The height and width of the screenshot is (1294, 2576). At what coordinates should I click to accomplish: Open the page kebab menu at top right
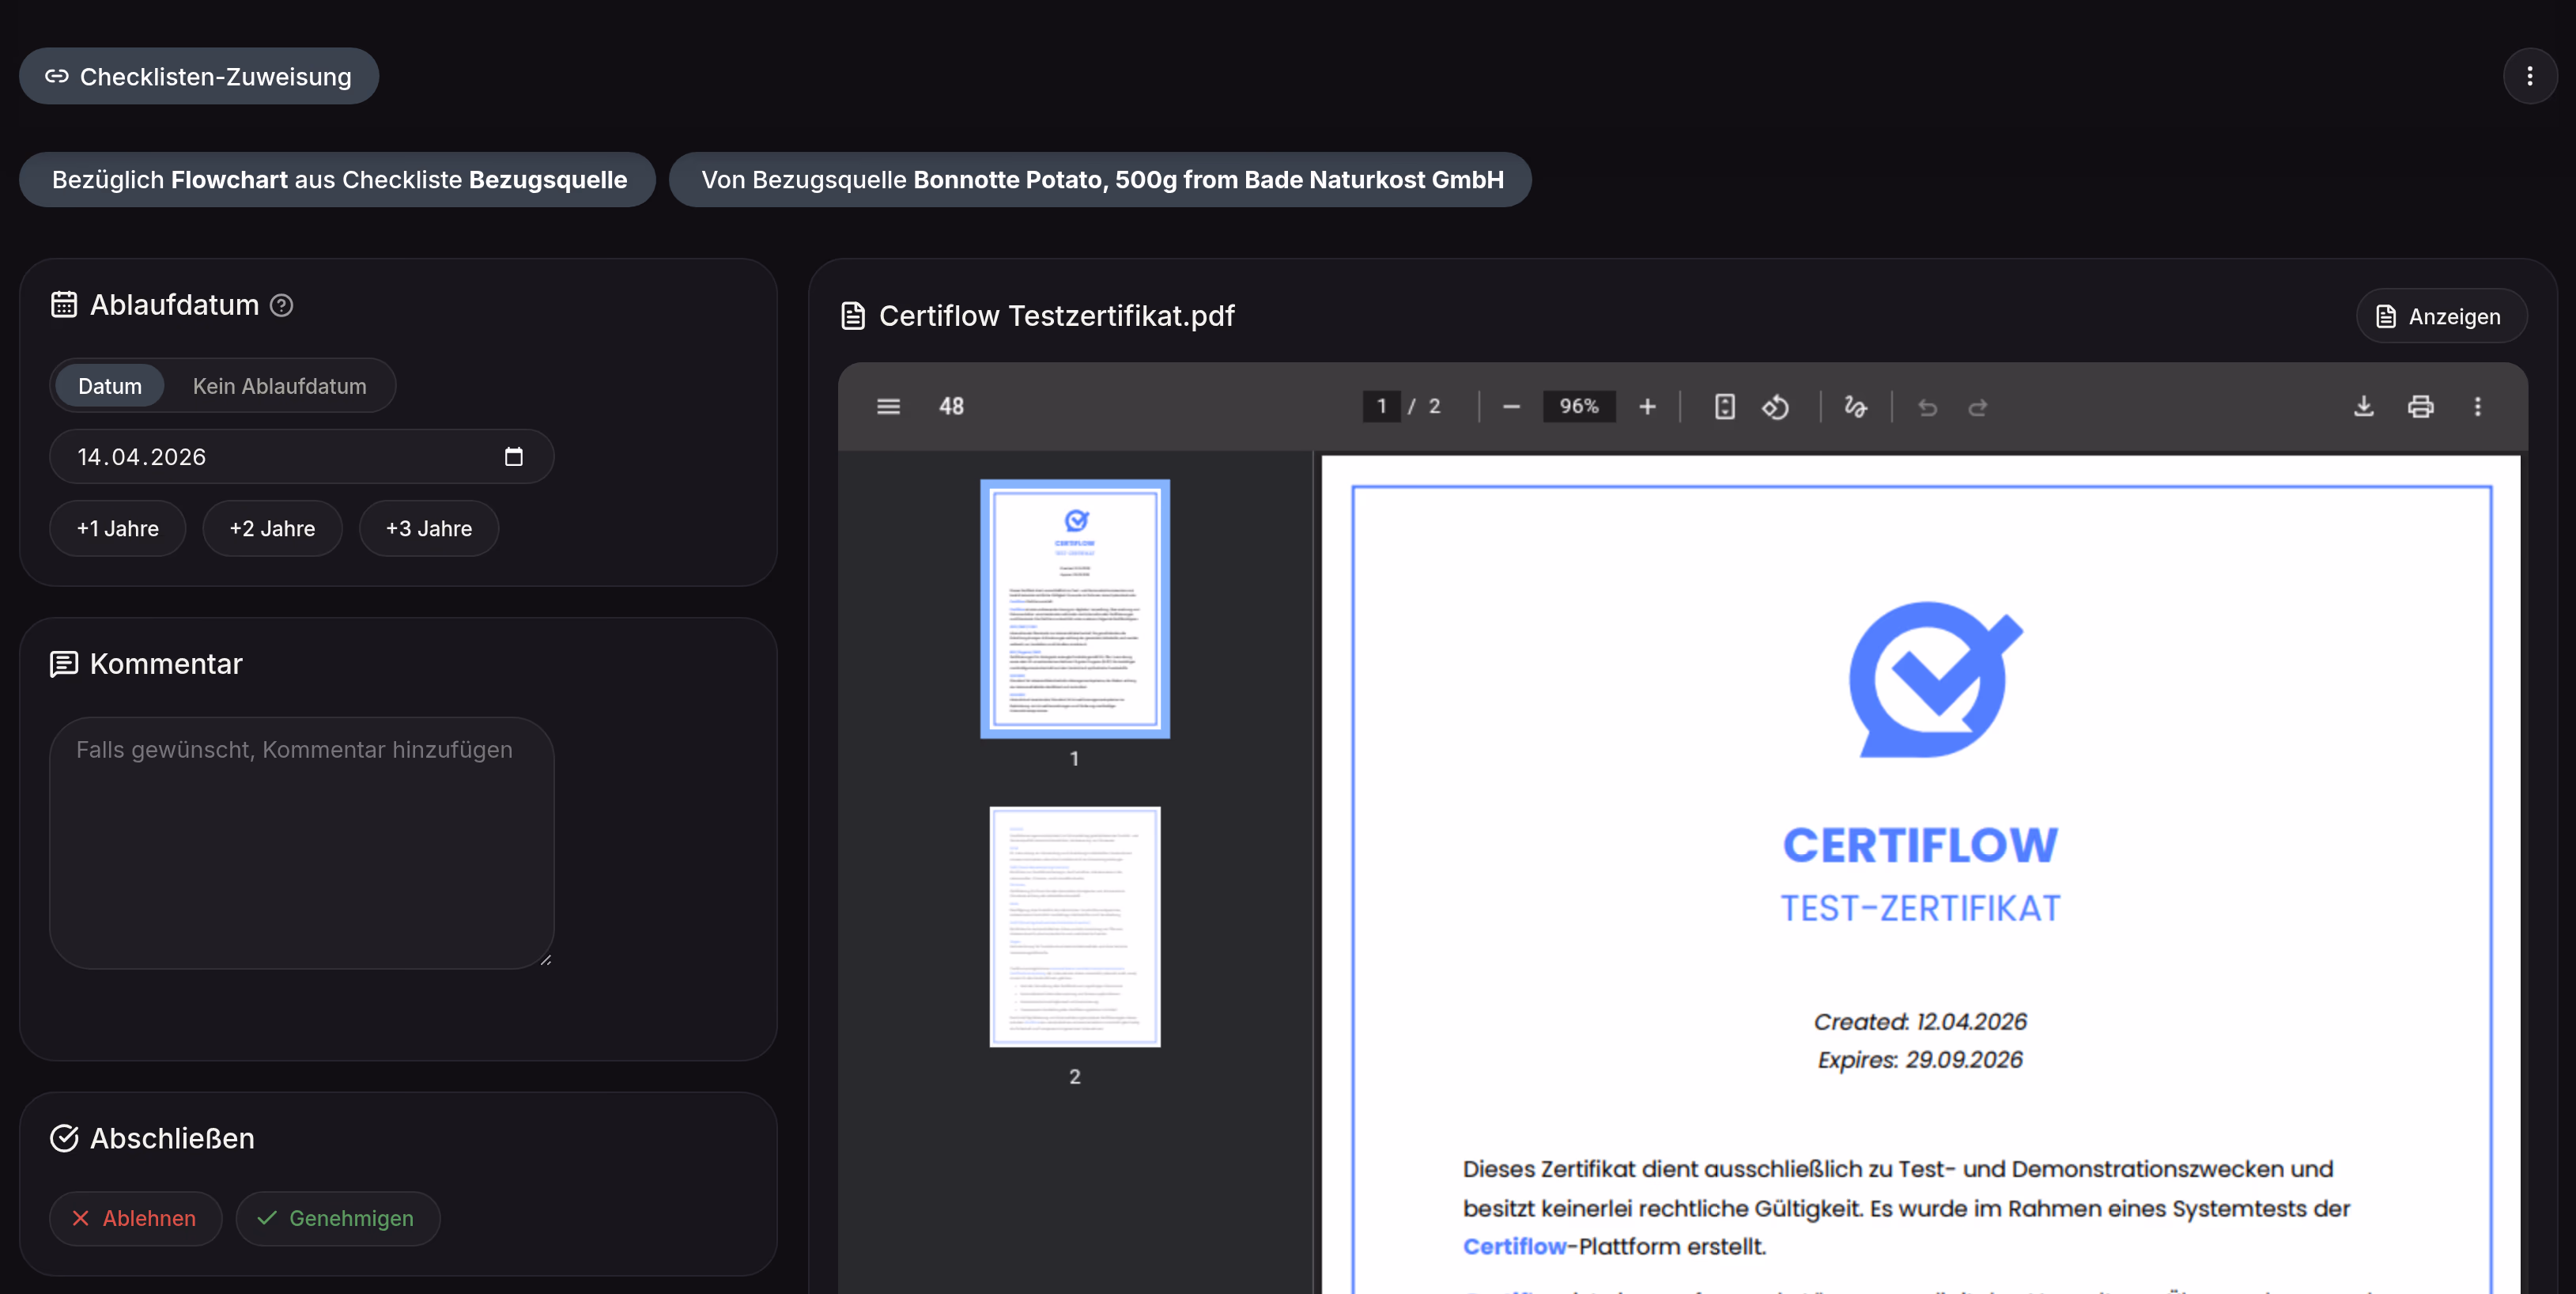click(x=2529, y=76)
